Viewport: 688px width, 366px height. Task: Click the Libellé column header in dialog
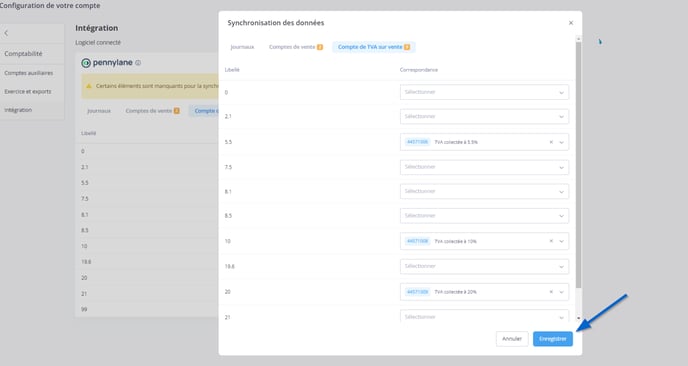[232, 70]
